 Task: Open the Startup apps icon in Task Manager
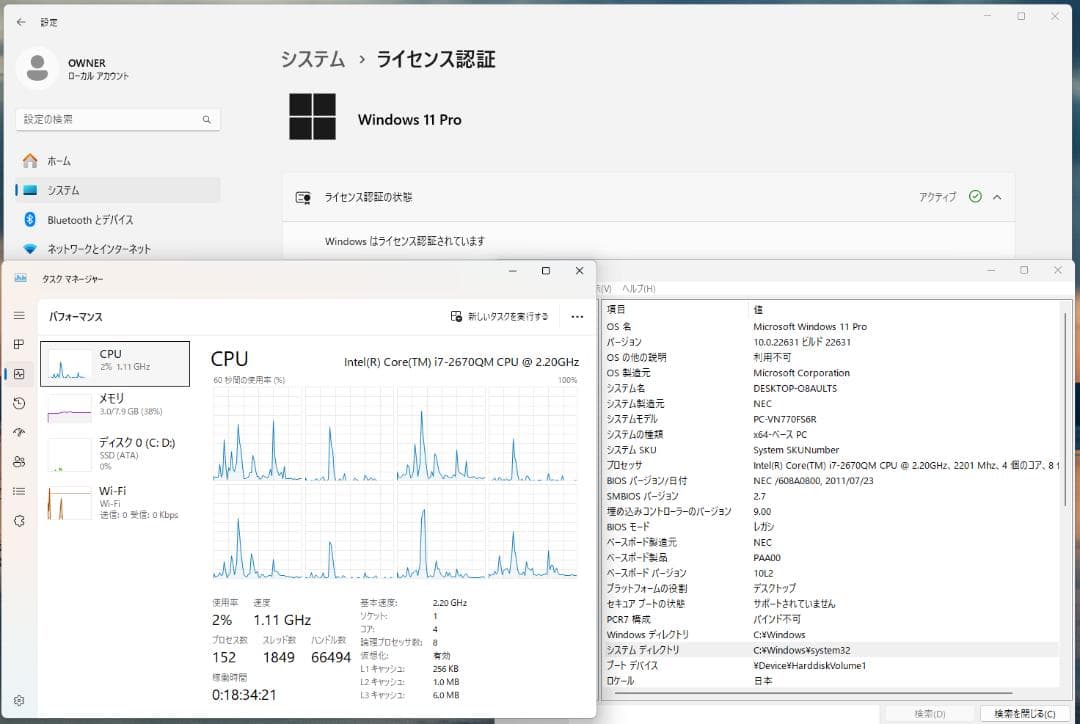pos(17,432)
